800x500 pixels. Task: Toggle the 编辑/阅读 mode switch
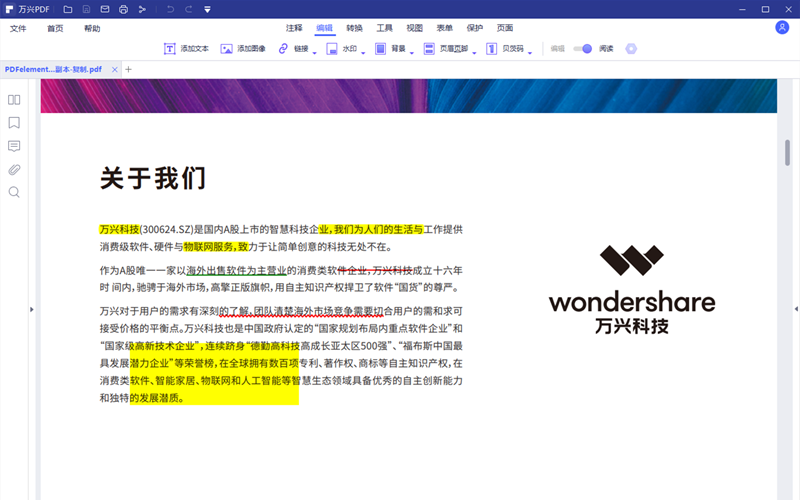click(583, 48)
